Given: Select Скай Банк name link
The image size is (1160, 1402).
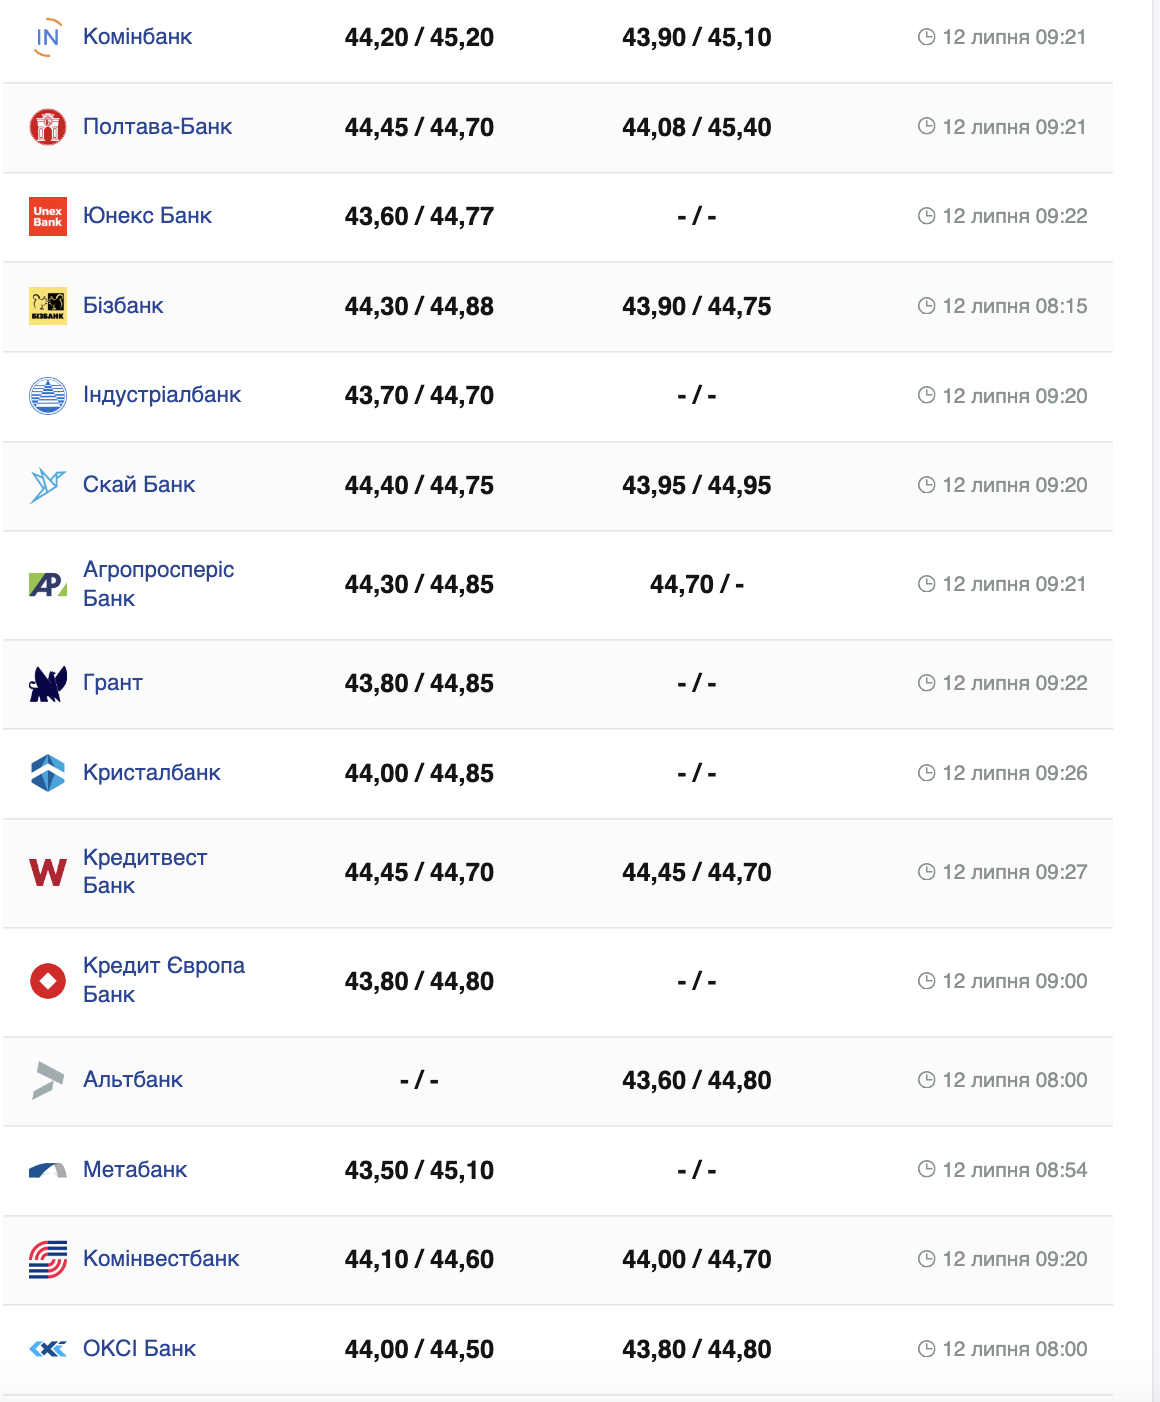Looking at the screenshot, I should [x=139, y=485].
